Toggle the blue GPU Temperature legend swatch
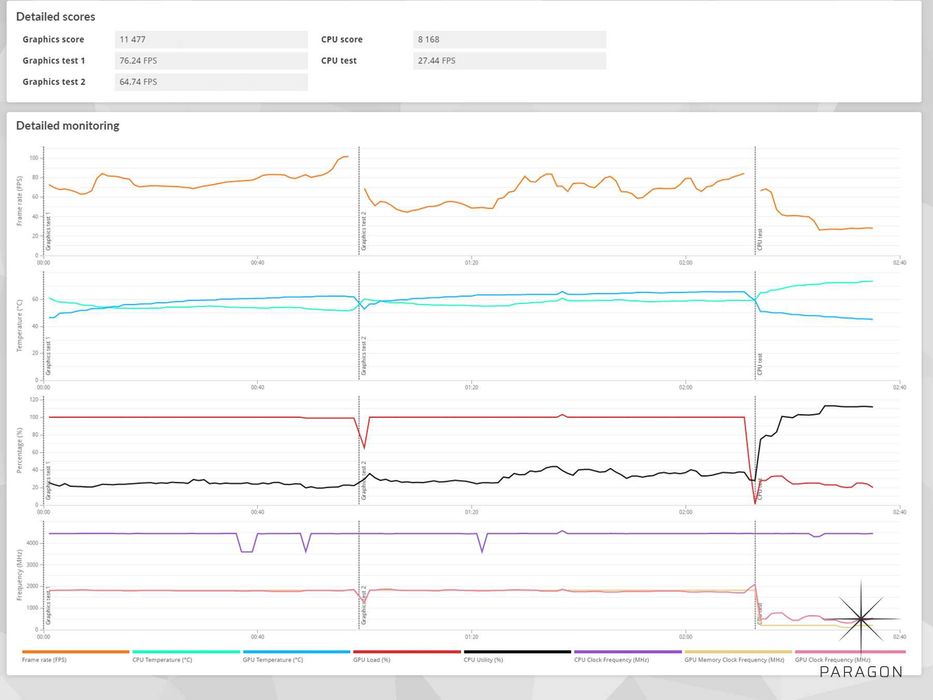 tap(296, 652)
